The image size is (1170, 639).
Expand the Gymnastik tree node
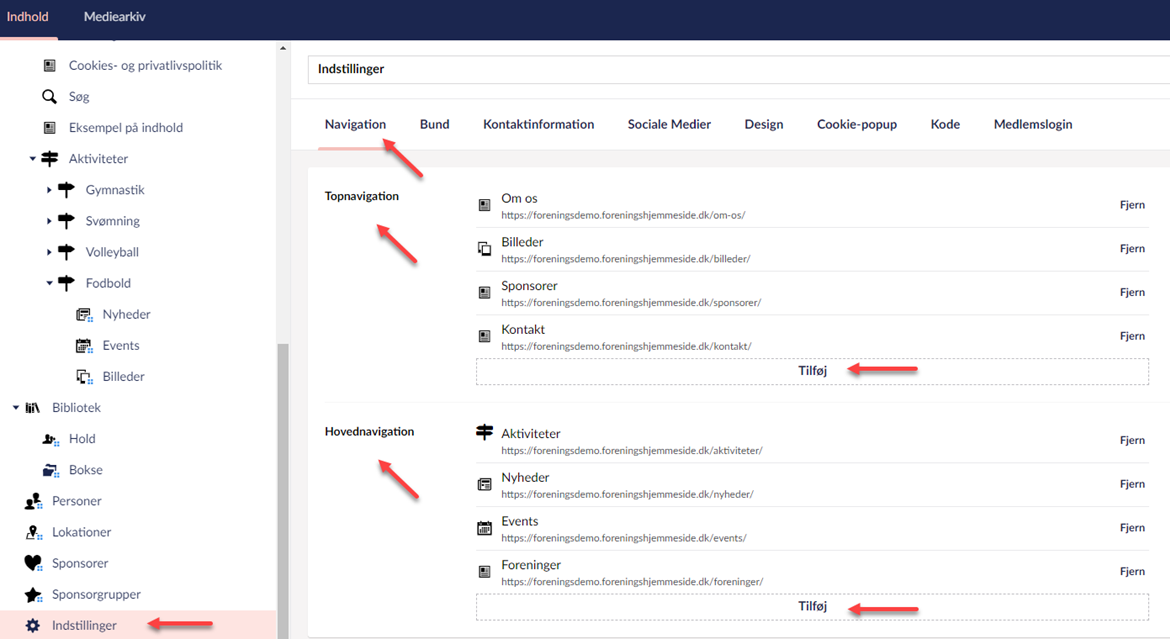(x=49, y=190)
